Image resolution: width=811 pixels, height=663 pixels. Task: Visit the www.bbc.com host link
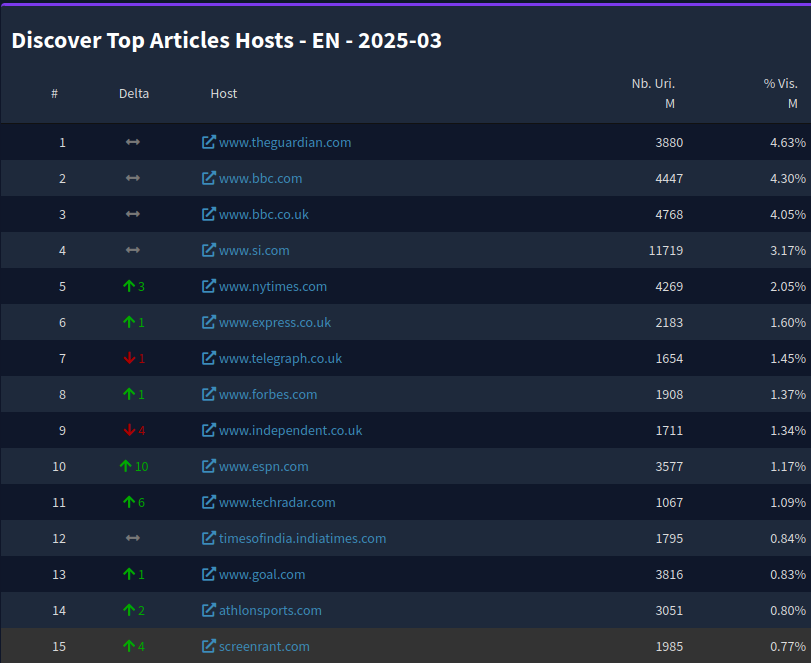(261, 178)
